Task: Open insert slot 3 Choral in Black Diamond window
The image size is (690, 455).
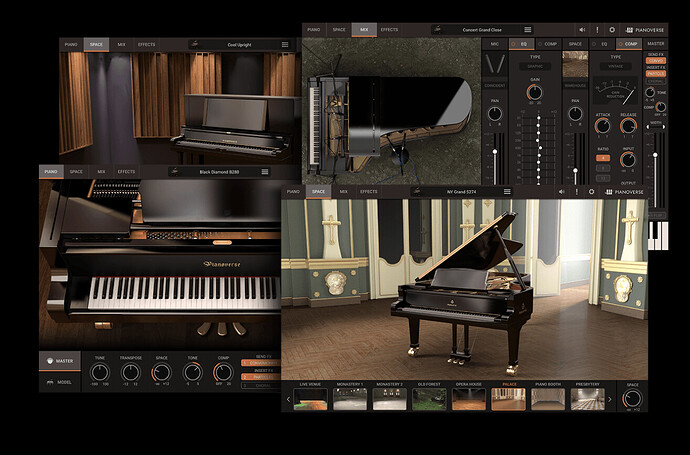Action: pos(261,385)
